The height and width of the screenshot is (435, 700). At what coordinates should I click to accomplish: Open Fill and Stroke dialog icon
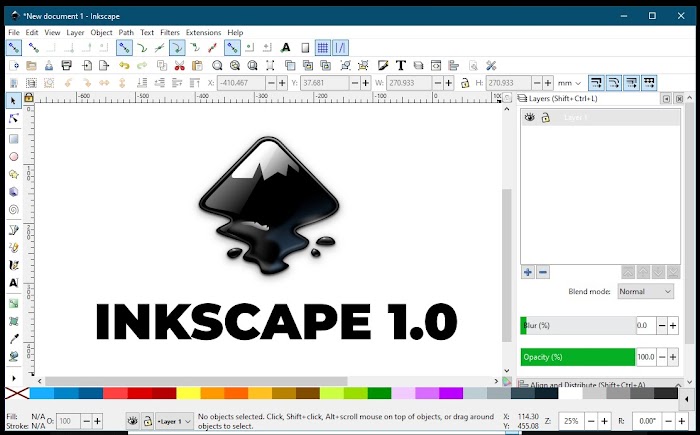383,66
